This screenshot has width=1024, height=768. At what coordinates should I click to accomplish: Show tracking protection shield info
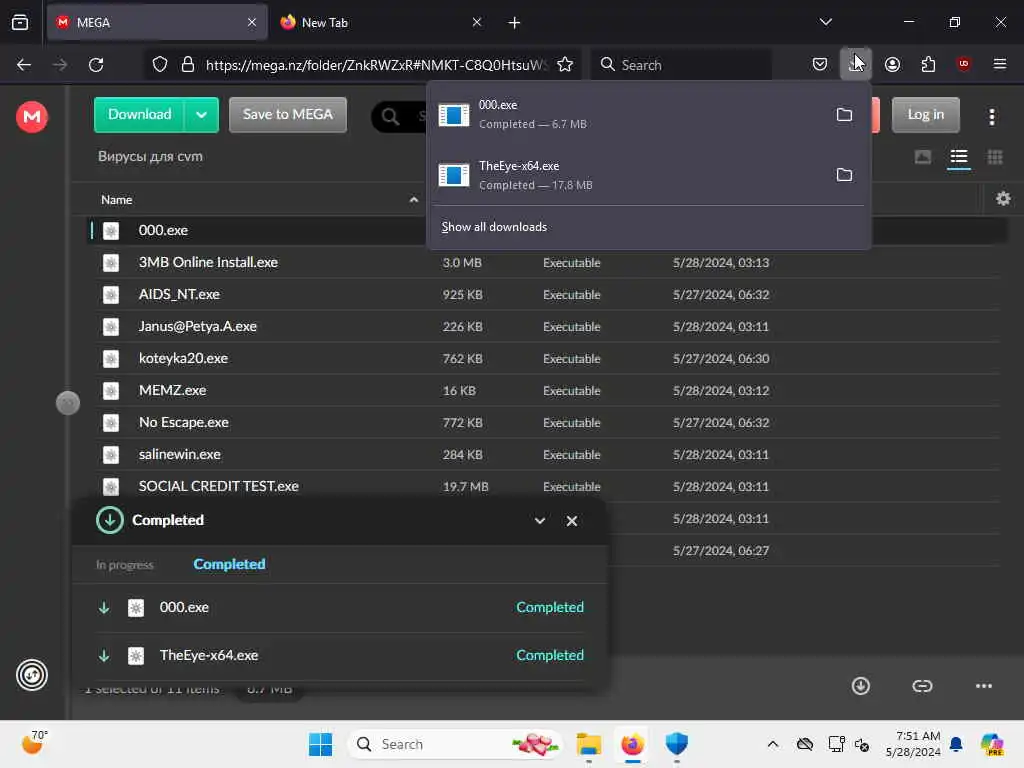[x=160, y=64]
